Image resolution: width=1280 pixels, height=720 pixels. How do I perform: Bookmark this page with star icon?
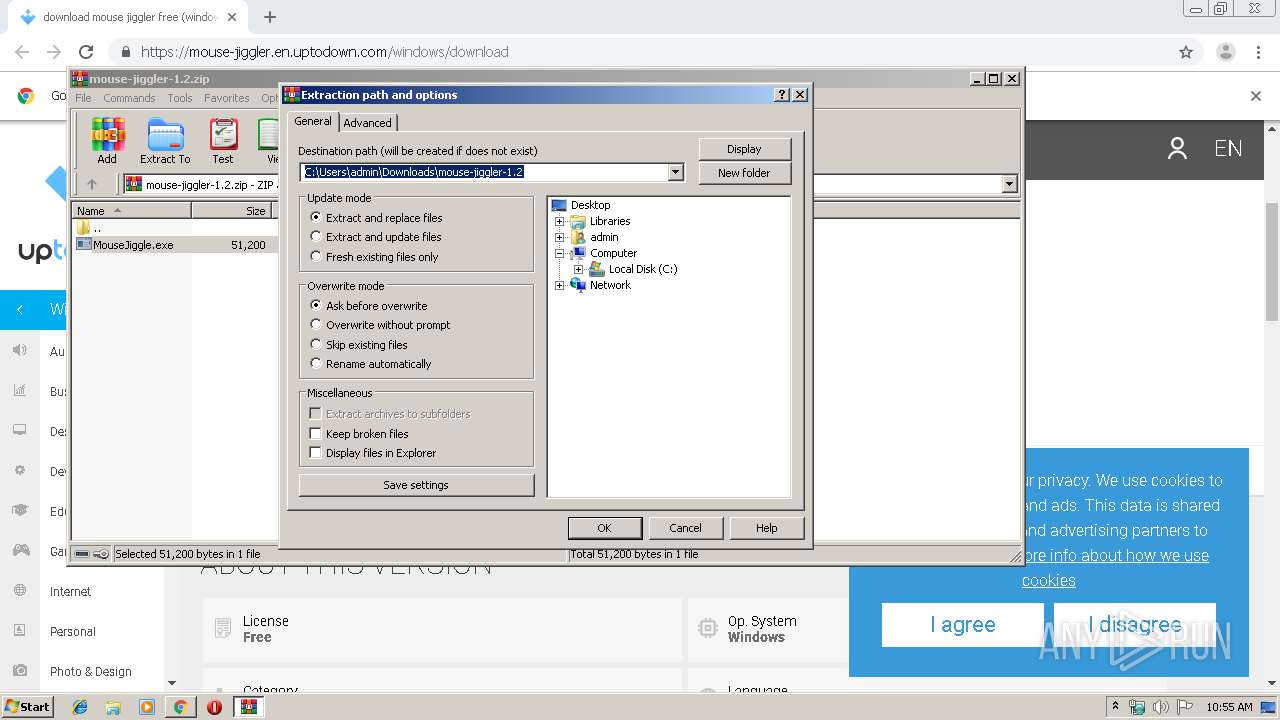point(1186,52)
